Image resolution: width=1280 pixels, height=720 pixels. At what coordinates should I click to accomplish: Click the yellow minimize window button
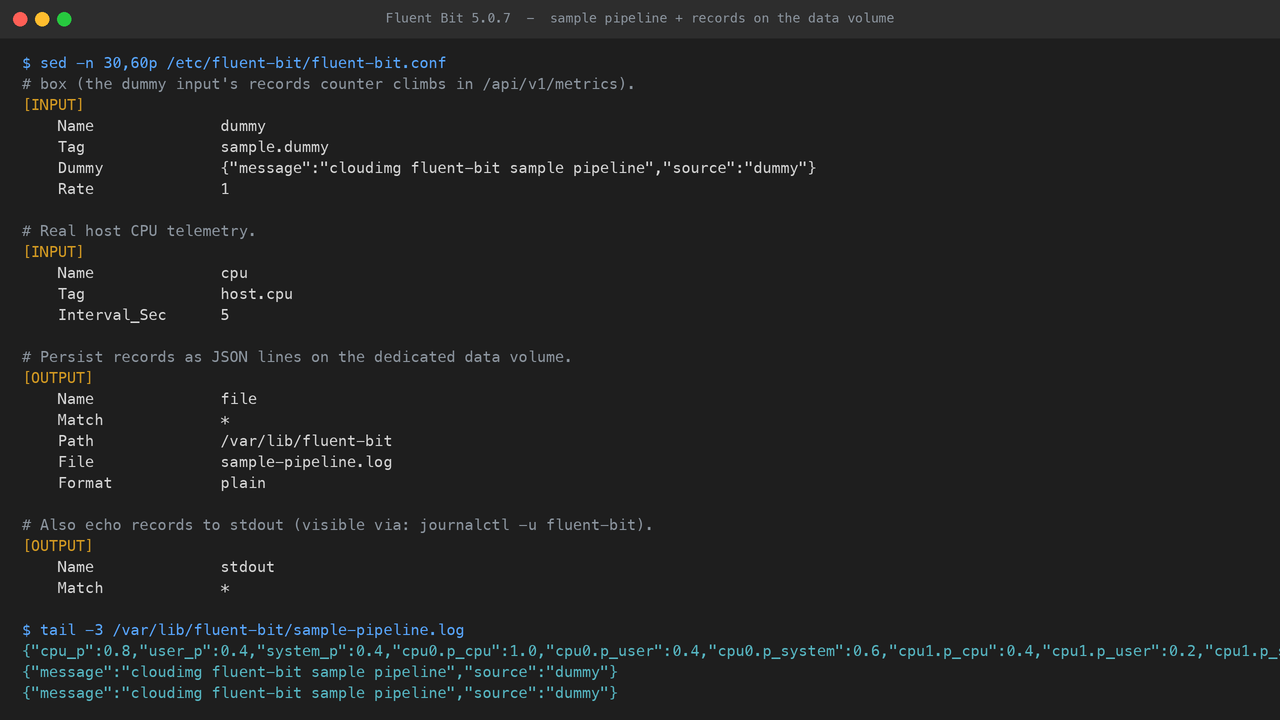click(42, 19)
